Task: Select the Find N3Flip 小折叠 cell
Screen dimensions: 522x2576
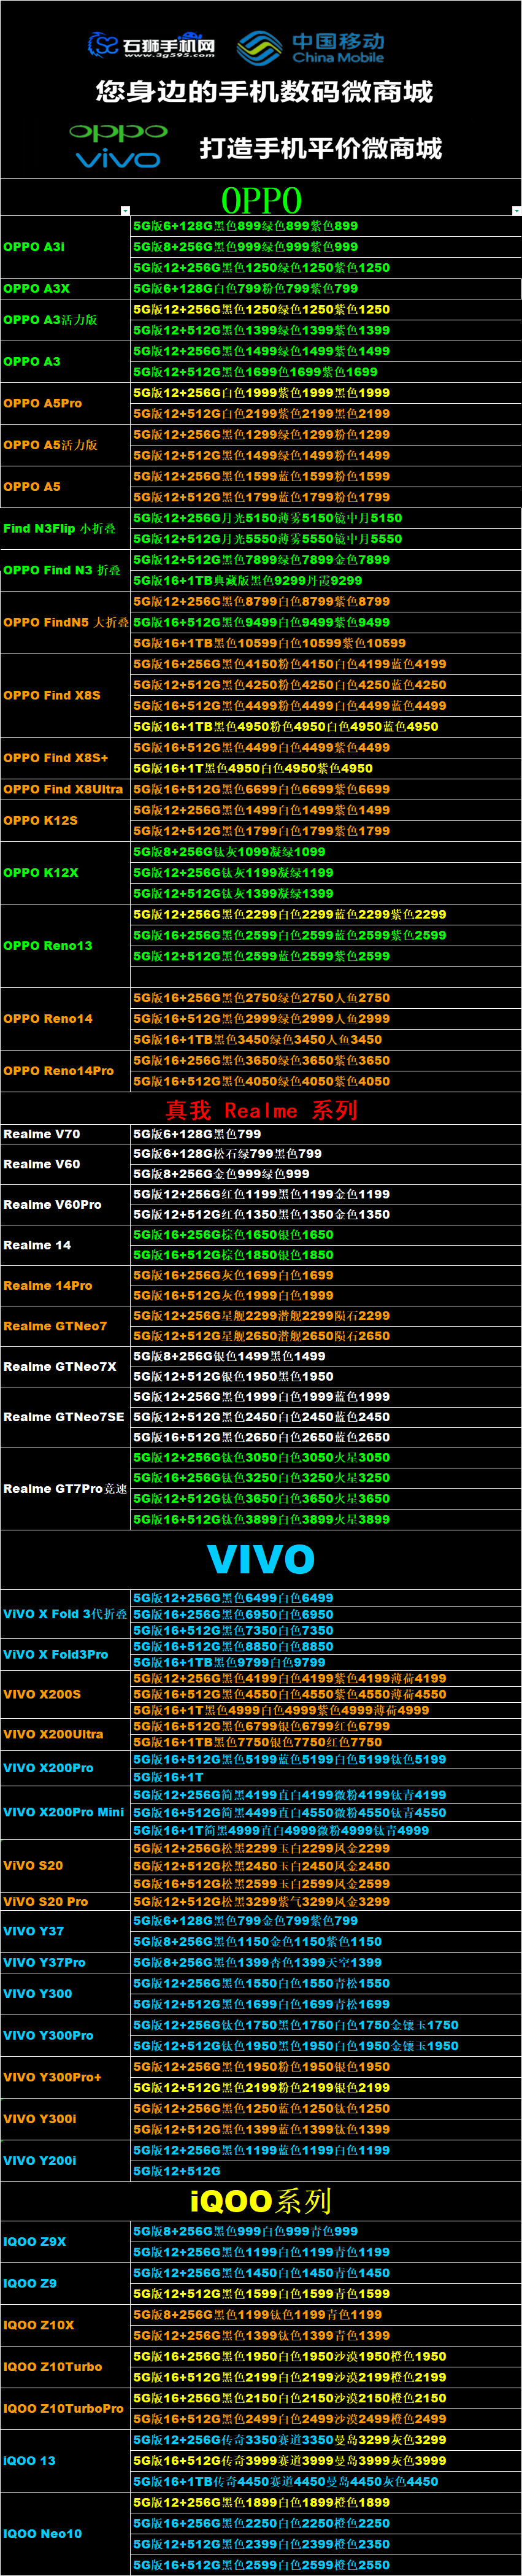Action: 66,528
